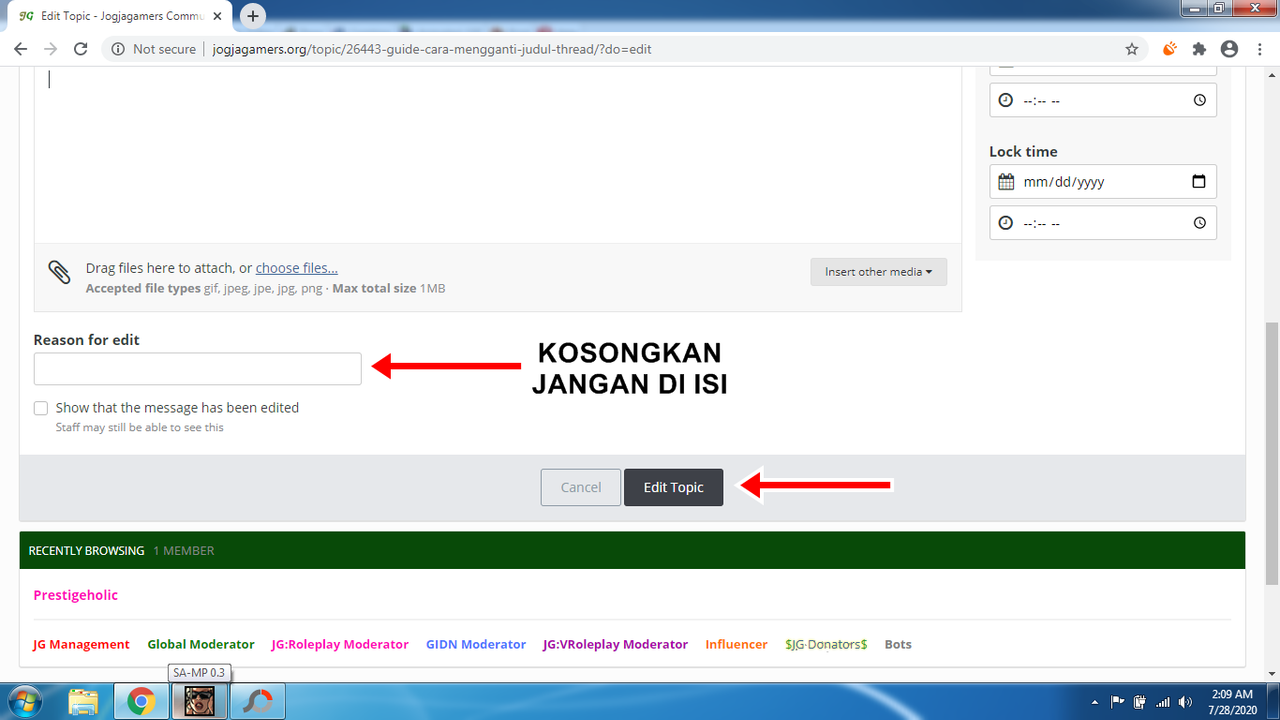Click the RECENTLY BROWSING header text
Image resolution: width=1280 pixels, height=720 pixels.
pyautogui.click(x=86, y=551)
